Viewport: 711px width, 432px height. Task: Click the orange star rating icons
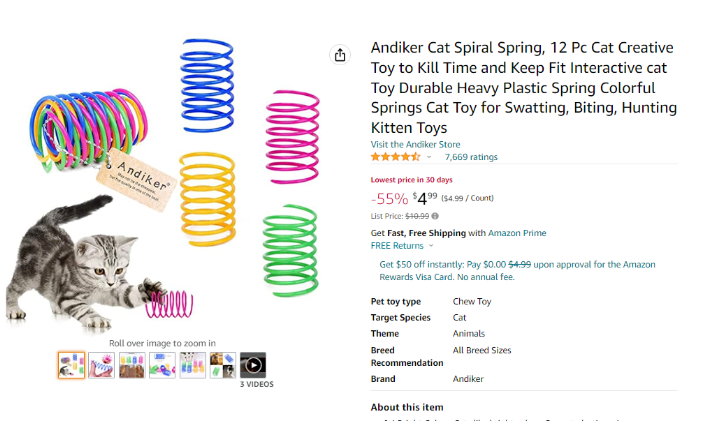[x=395, y=157]
